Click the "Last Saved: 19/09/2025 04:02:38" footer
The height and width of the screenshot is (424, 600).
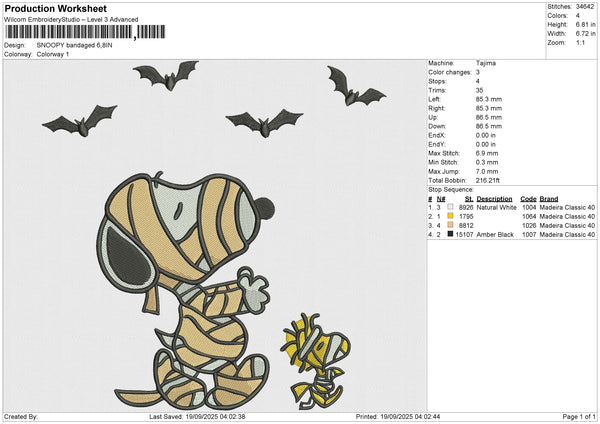(197, 416)
